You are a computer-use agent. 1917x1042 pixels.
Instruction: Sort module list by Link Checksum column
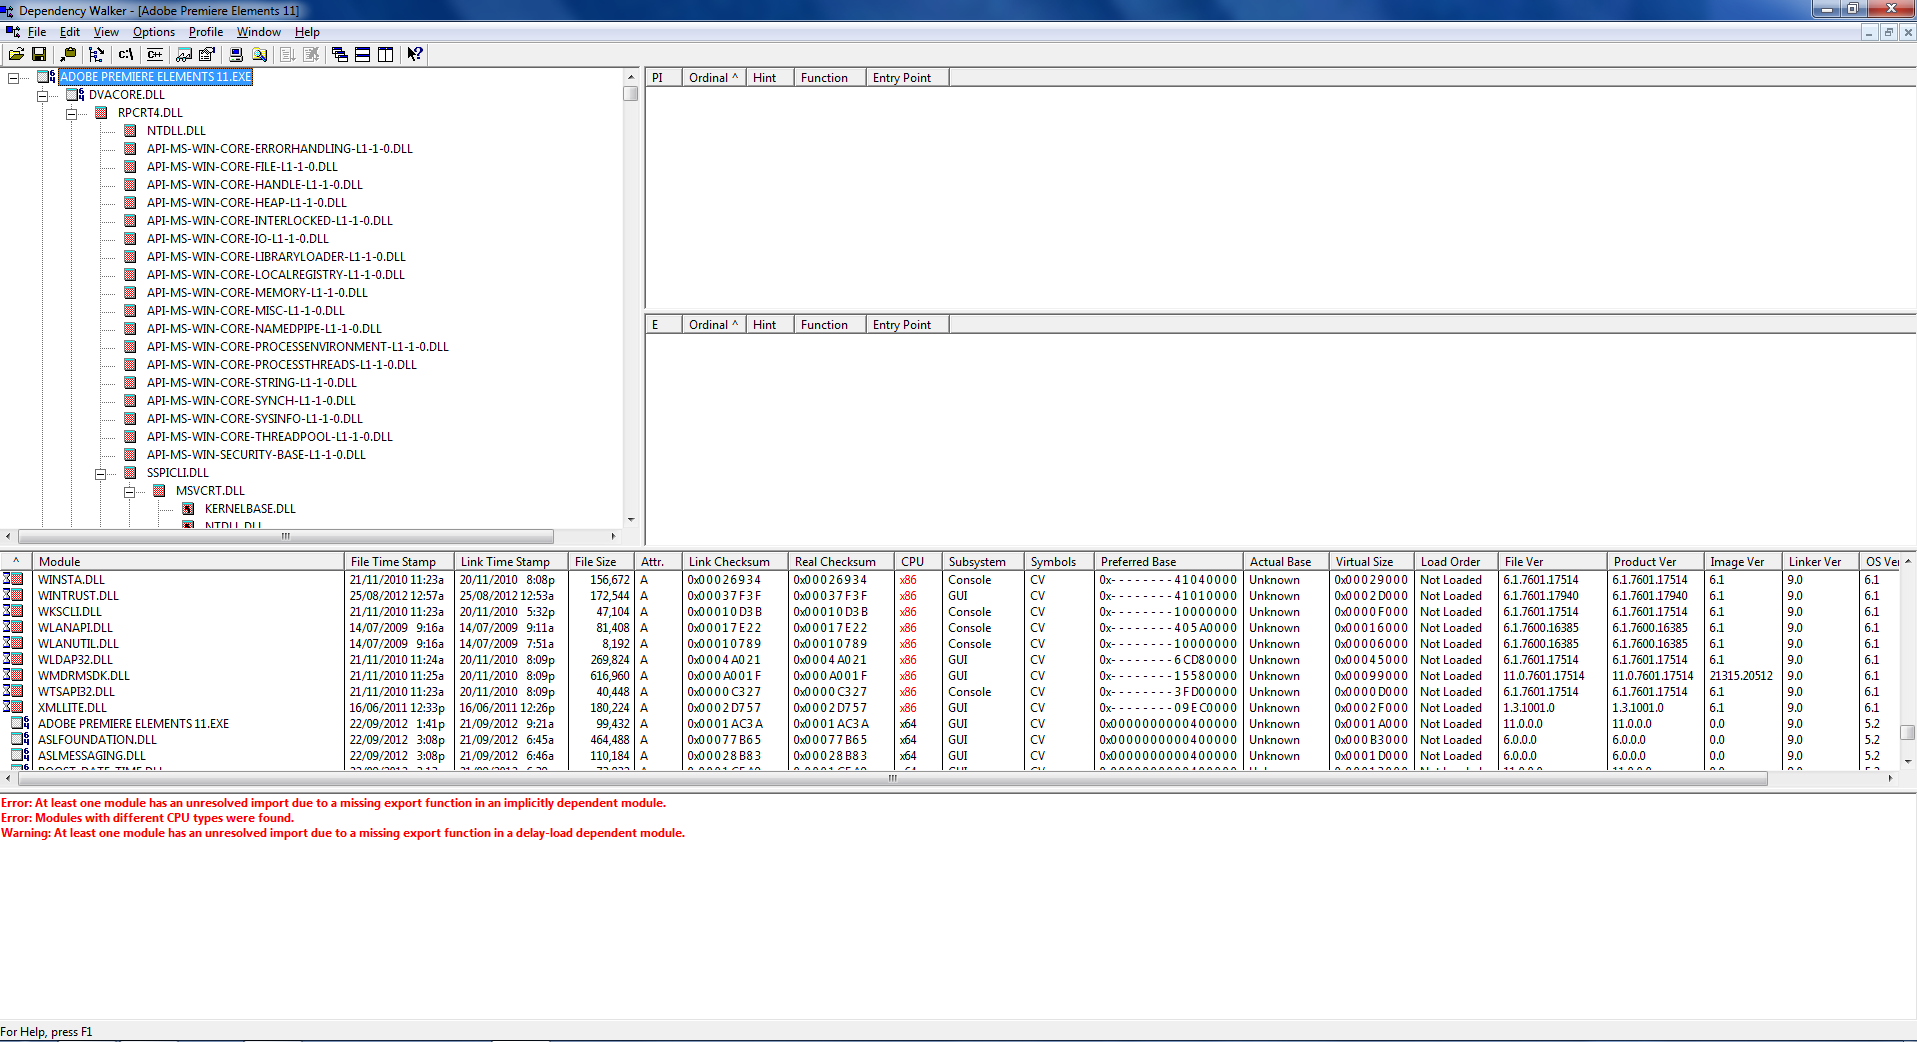click(x=733, y=561)
